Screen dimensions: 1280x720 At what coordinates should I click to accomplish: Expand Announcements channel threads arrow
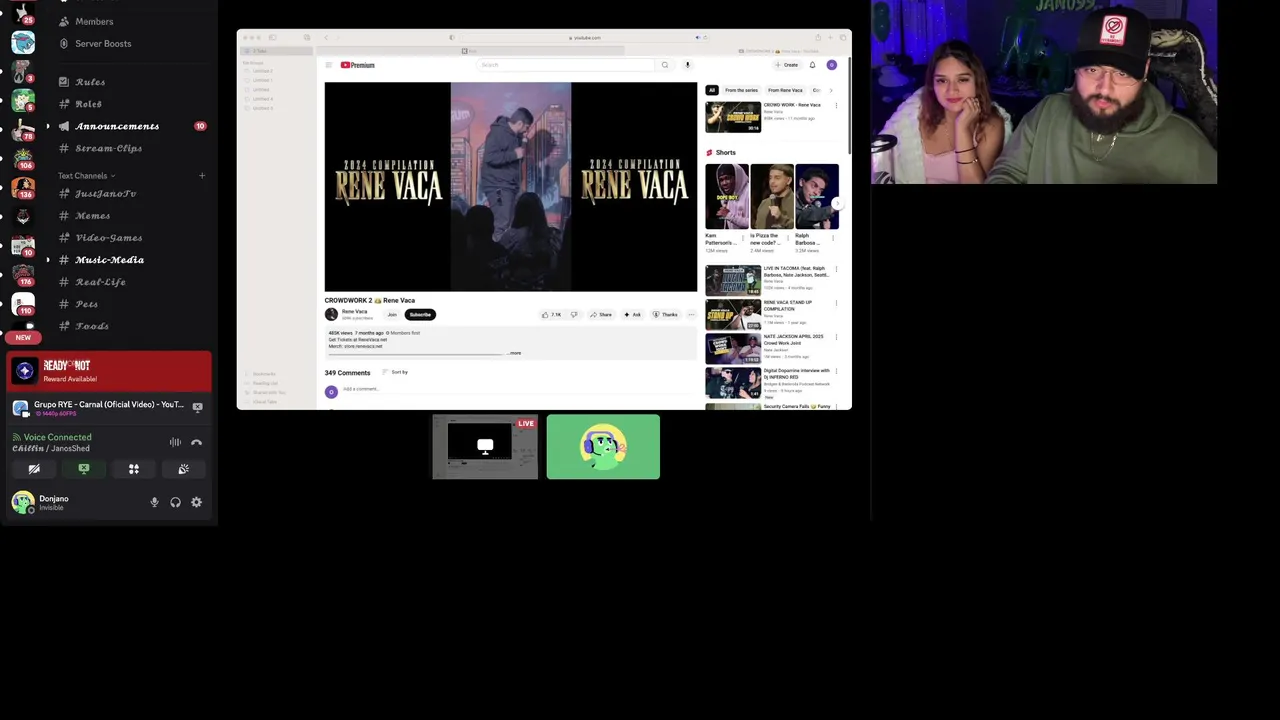47,126
